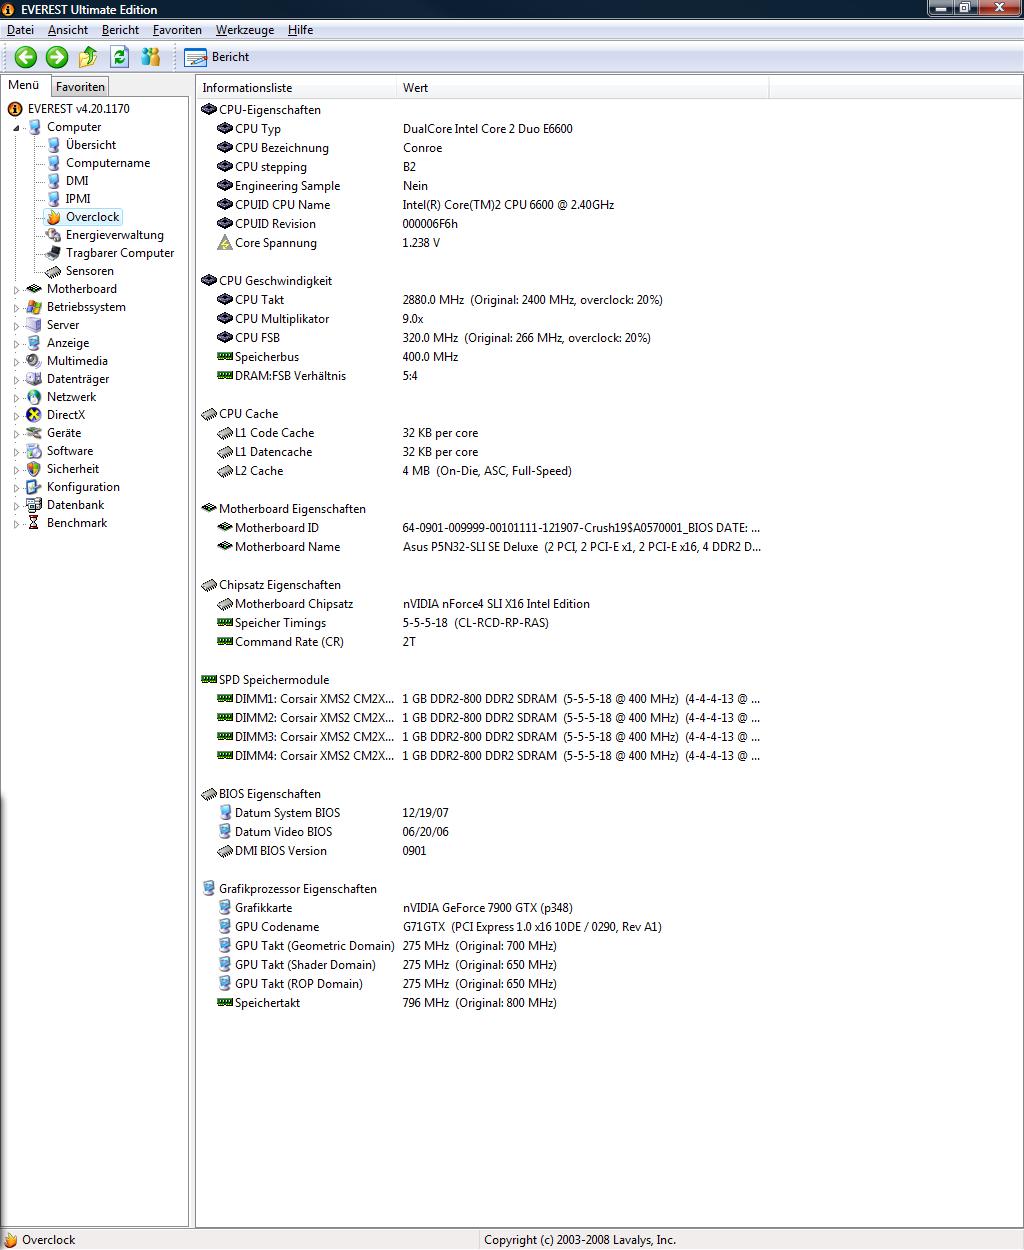Click the Konfiguration tree icon
Screen dimensions: 1024x1250
tap(35, 487)
